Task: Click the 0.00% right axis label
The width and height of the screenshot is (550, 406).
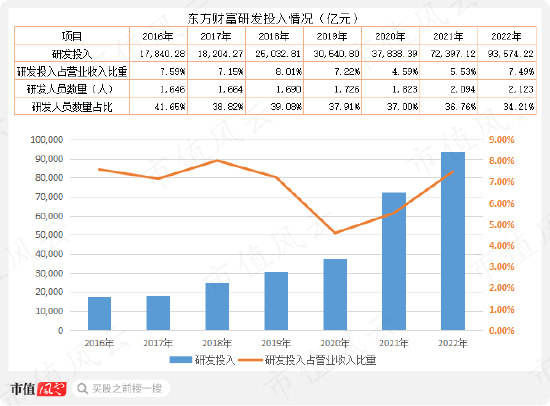Action: click(502, 331)
